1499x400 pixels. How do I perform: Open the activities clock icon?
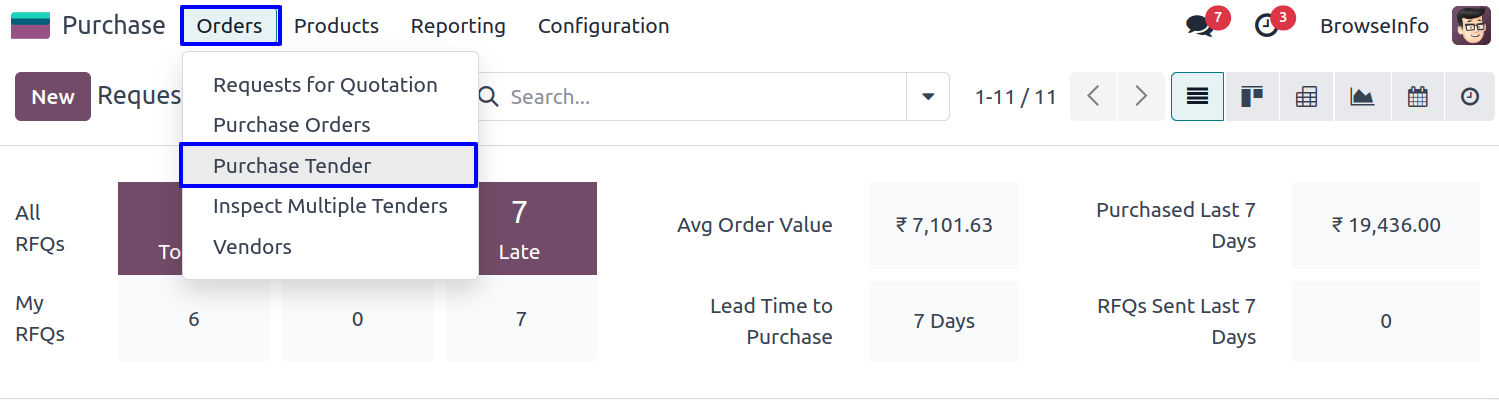point(1266,26)
